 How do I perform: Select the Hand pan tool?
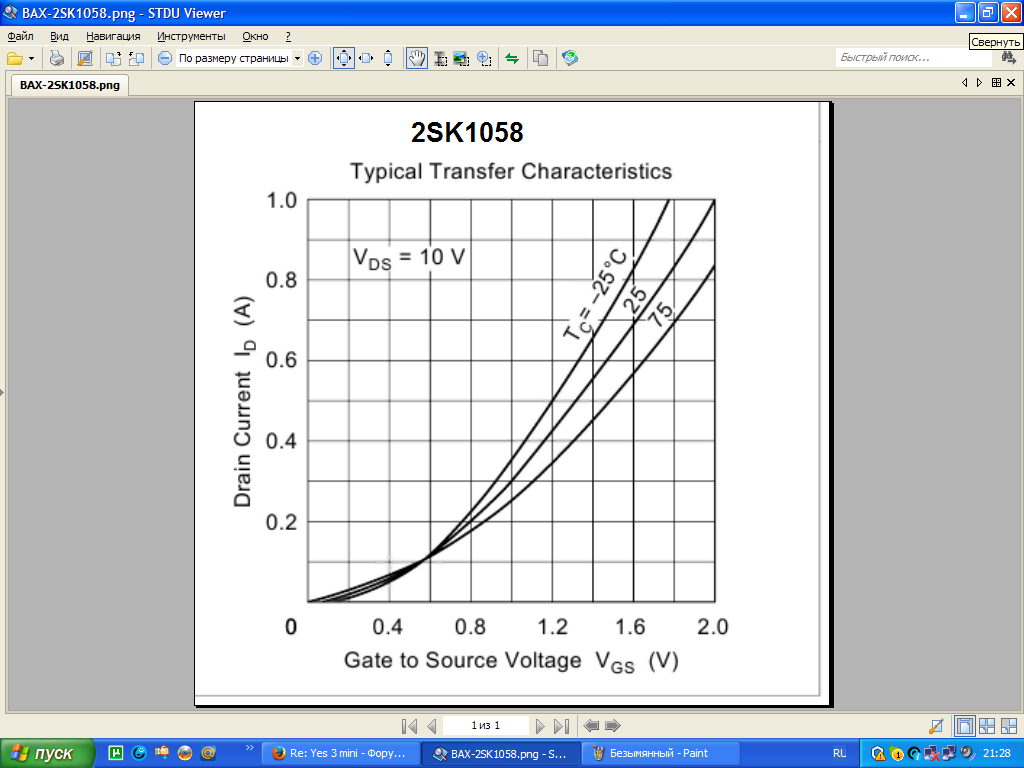417,59
